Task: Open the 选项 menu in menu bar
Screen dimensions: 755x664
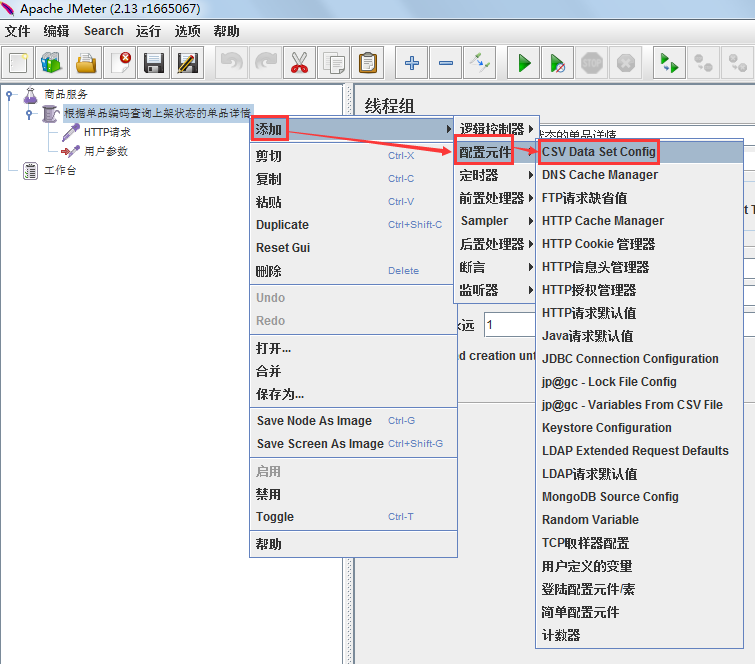Action: point(187,31)
